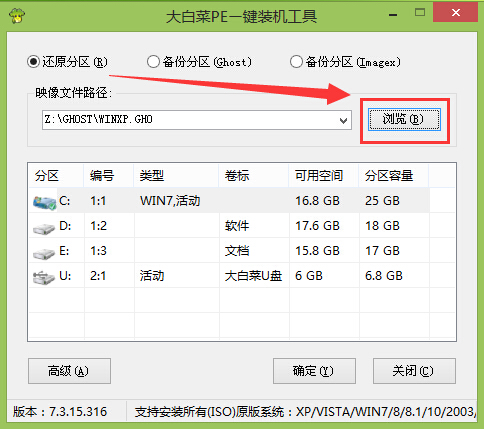Click the Dabaicai mascot icon in title bar
Viewport: 484px width, 429px height.
pyautogui.click(x=17, y=15)
